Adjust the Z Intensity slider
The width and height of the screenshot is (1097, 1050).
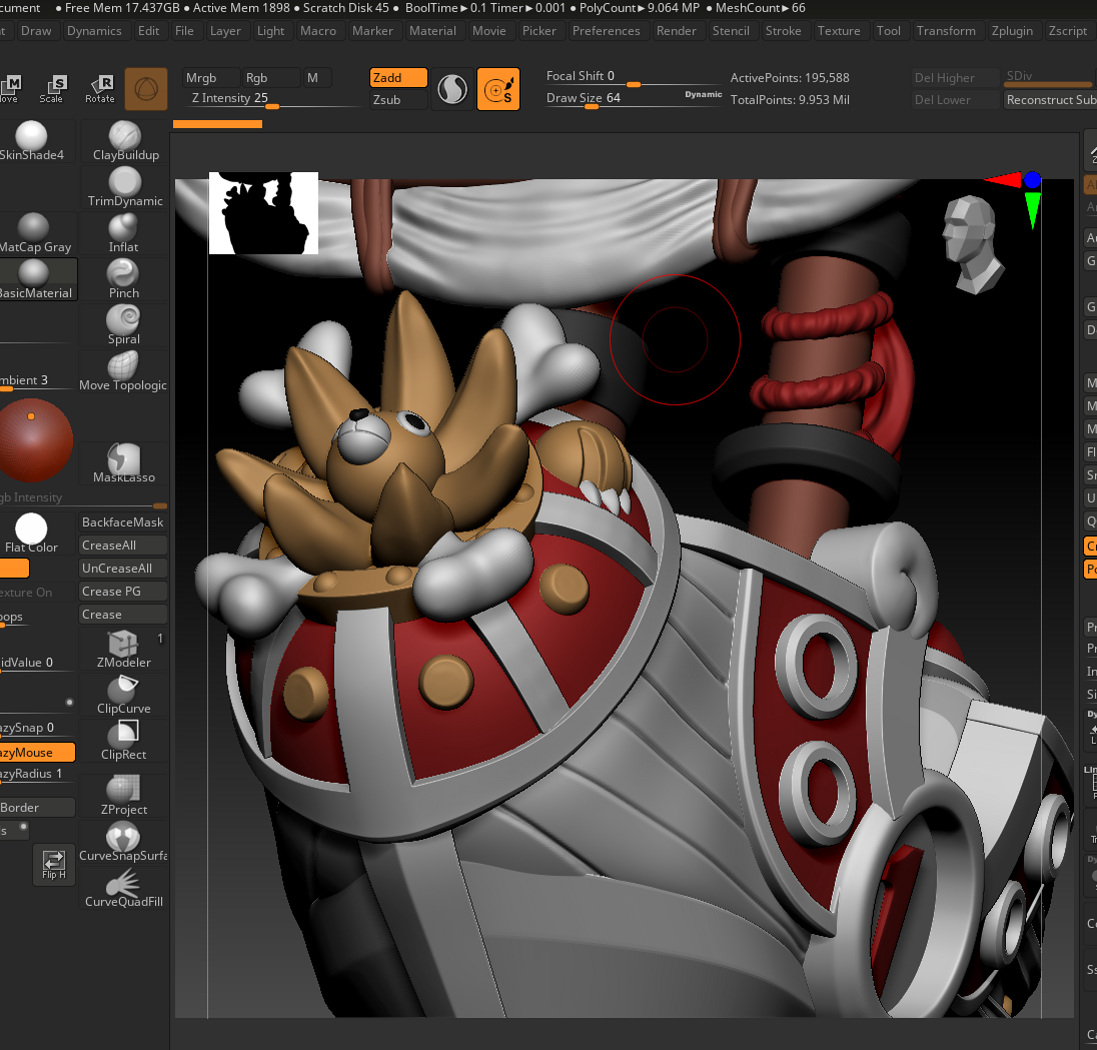[273, 99]
